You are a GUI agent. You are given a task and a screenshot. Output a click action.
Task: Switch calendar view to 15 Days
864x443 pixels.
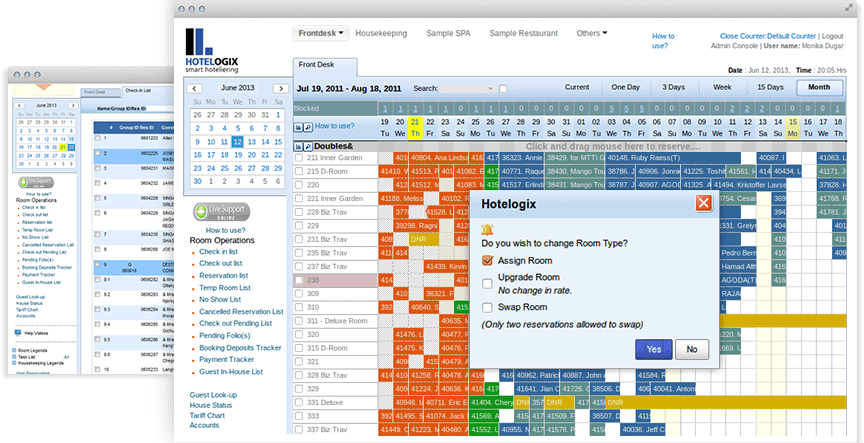[x=770, y=87]
